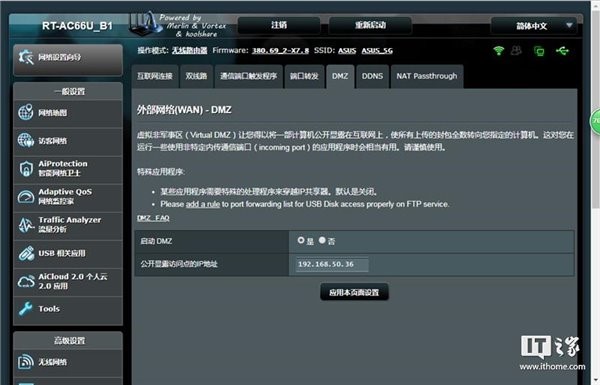Switch to the DDNS tab
600x385 pixels.
tap(372, 76)
